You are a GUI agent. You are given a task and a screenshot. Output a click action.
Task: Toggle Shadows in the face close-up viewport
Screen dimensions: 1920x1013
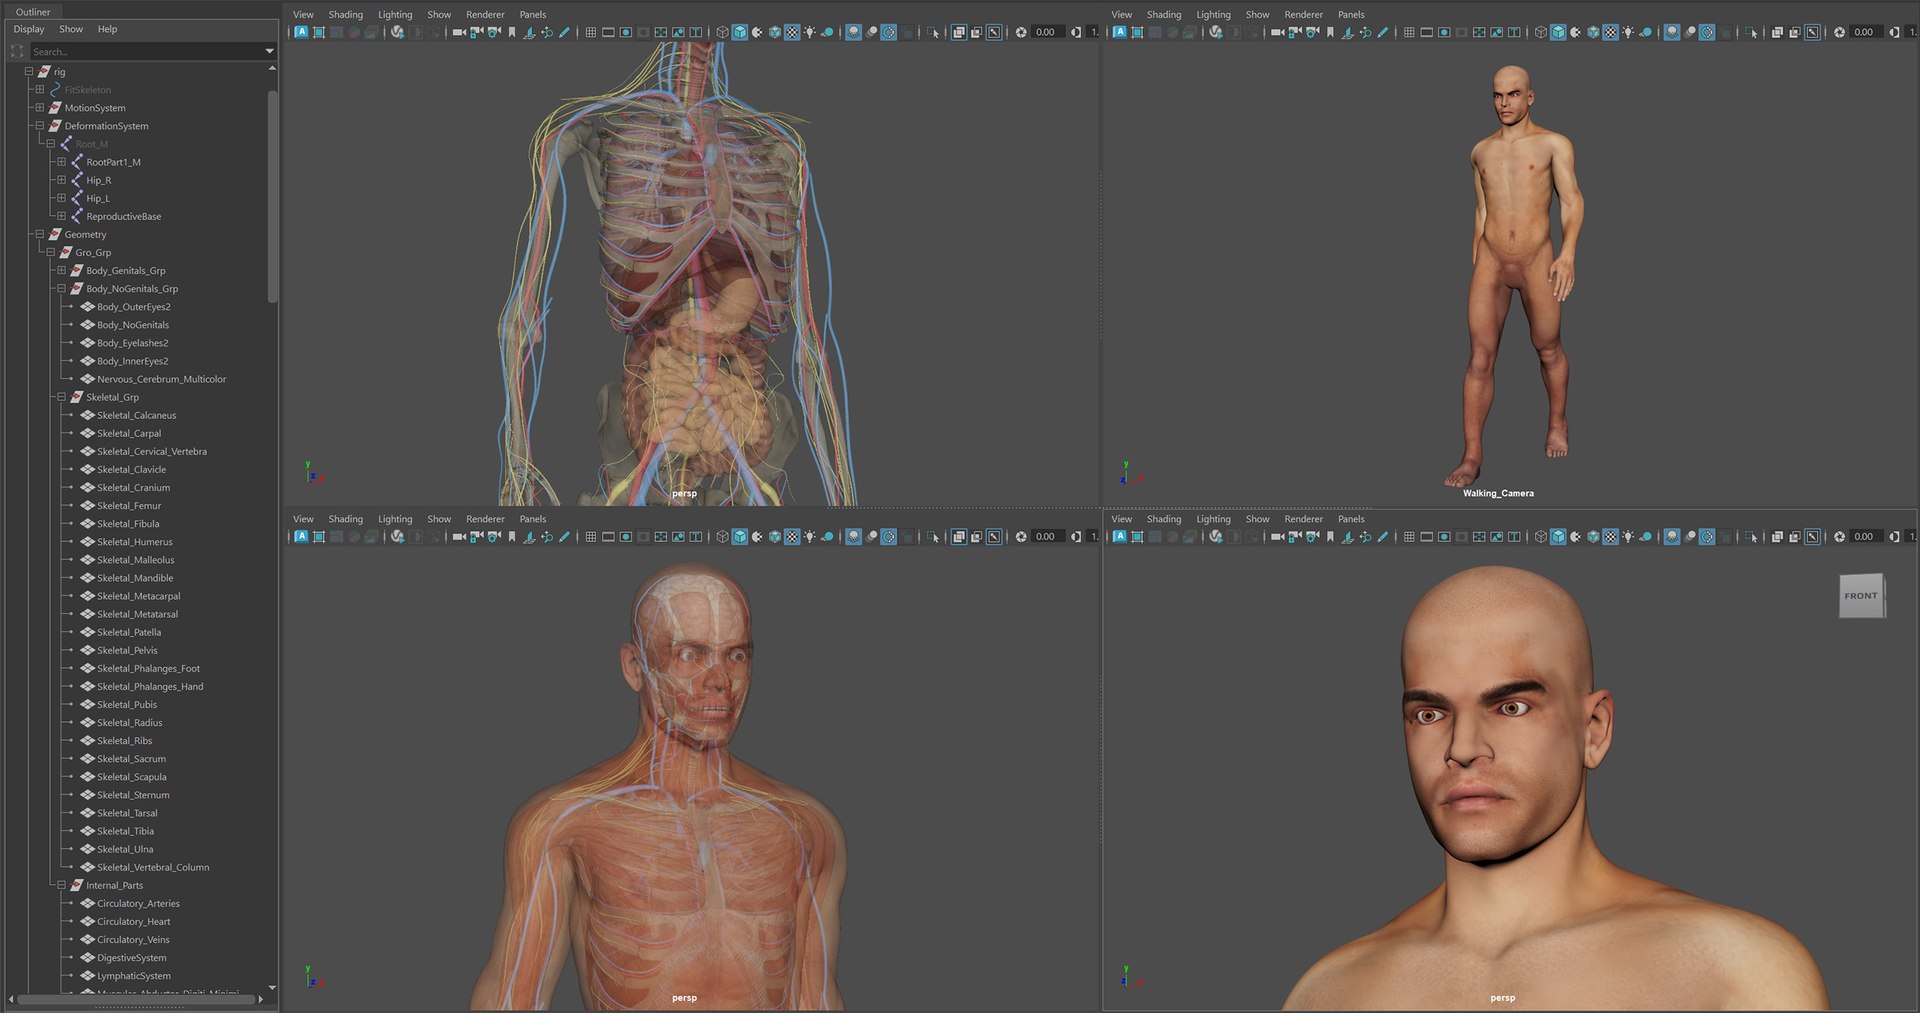coord(1646,537)
